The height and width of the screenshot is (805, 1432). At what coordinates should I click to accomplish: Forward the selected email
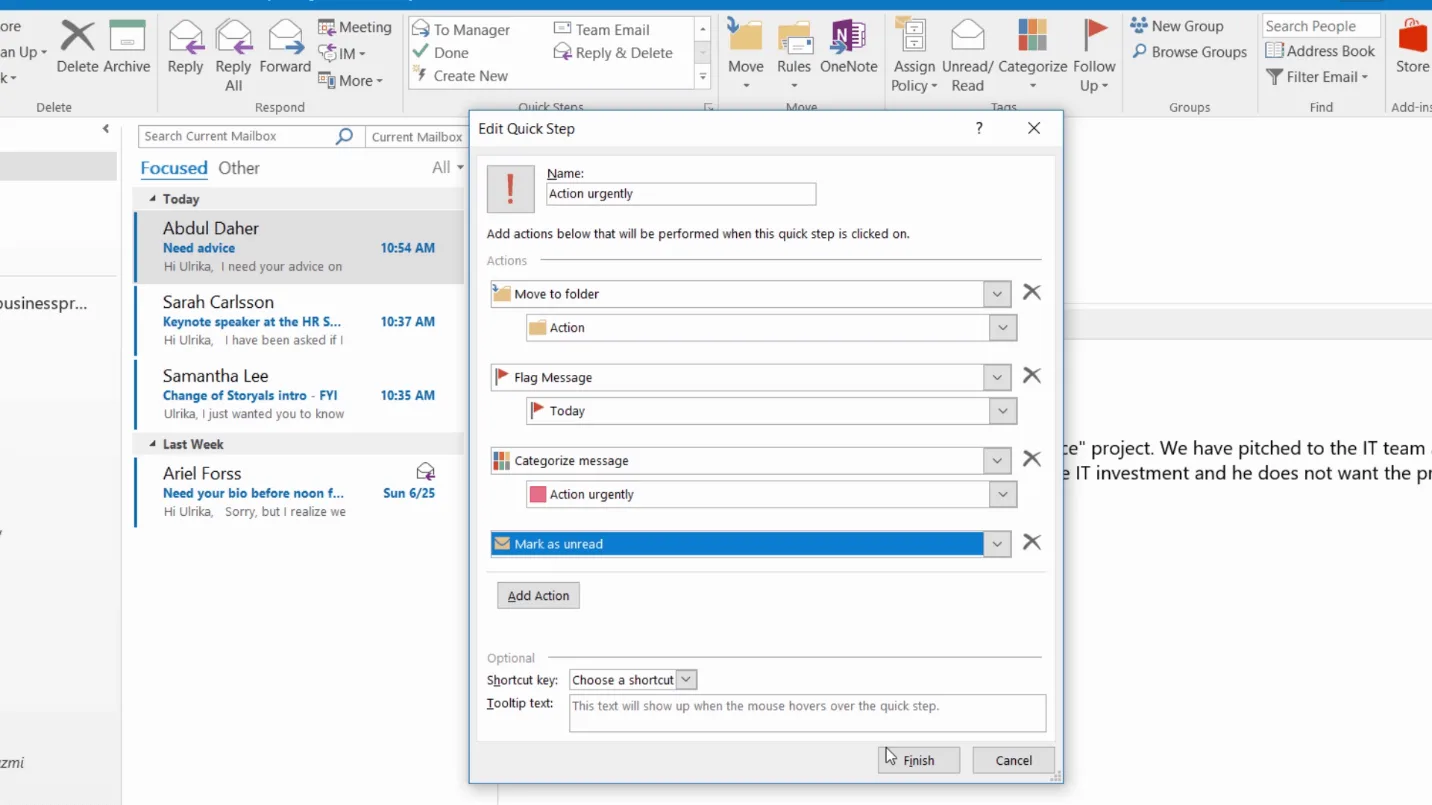point(285,48)
